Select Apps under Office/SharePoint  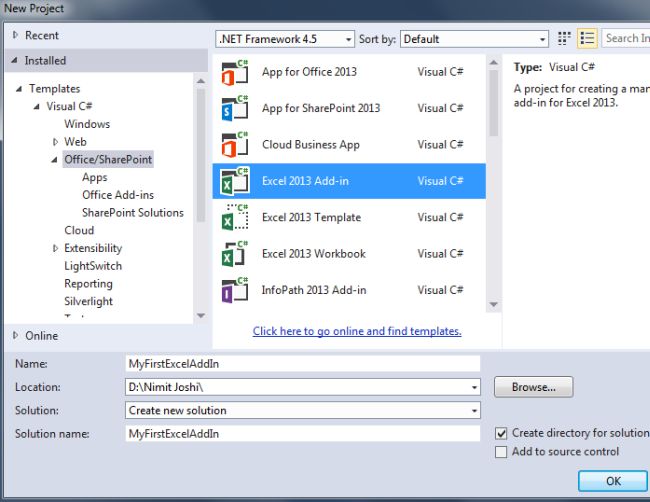[x=95, y=177]
